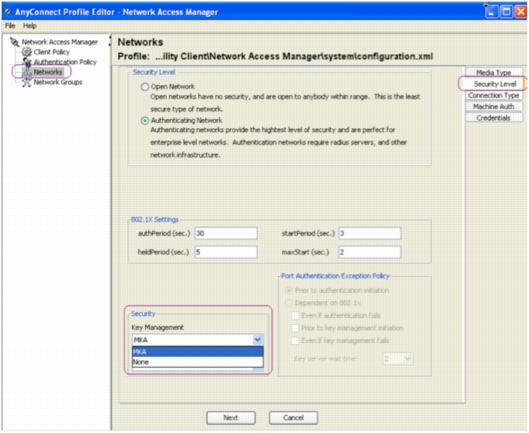Click the Networks tree icon

point(27,72)
